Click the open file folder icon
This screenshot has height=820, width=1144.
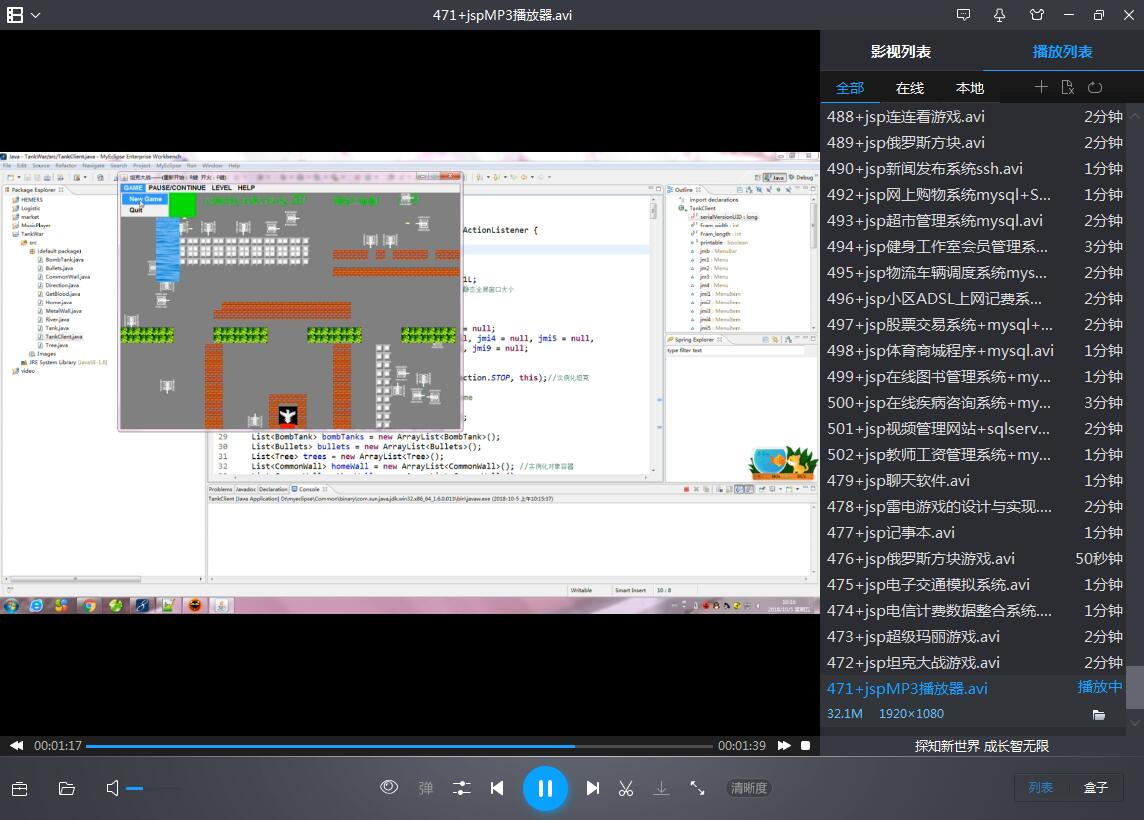66,789
